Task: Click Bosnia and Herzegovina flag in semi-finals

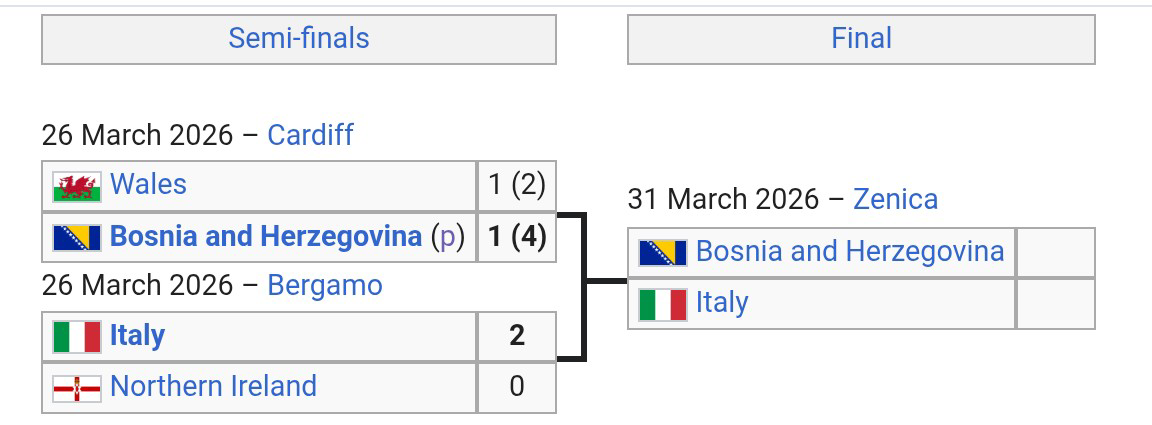Action: (x=77, y=237)
